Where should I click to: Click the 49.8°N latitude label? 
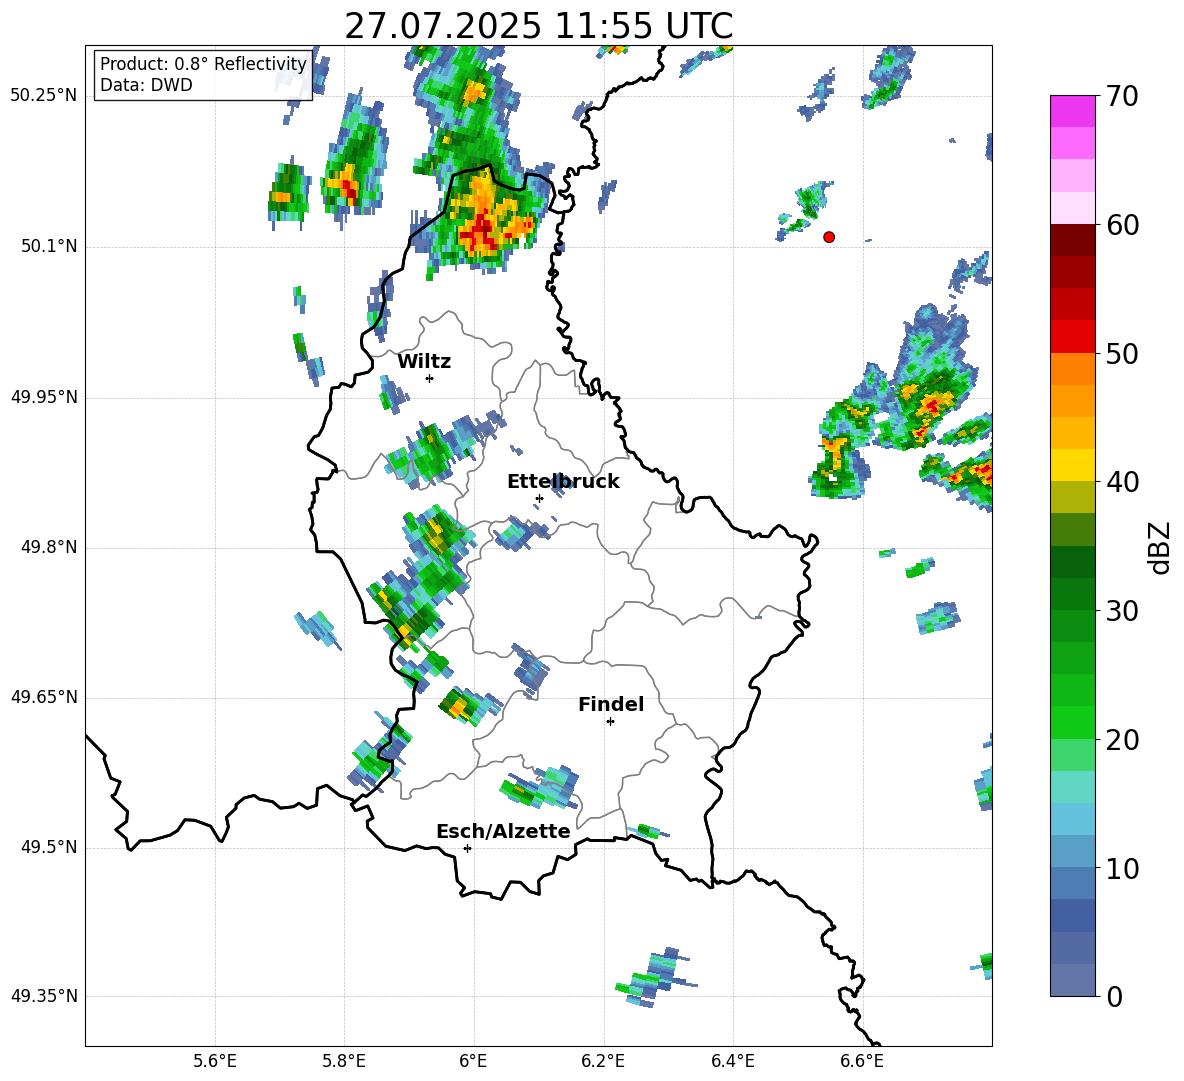pyautogui.click(x=50, y=547)
